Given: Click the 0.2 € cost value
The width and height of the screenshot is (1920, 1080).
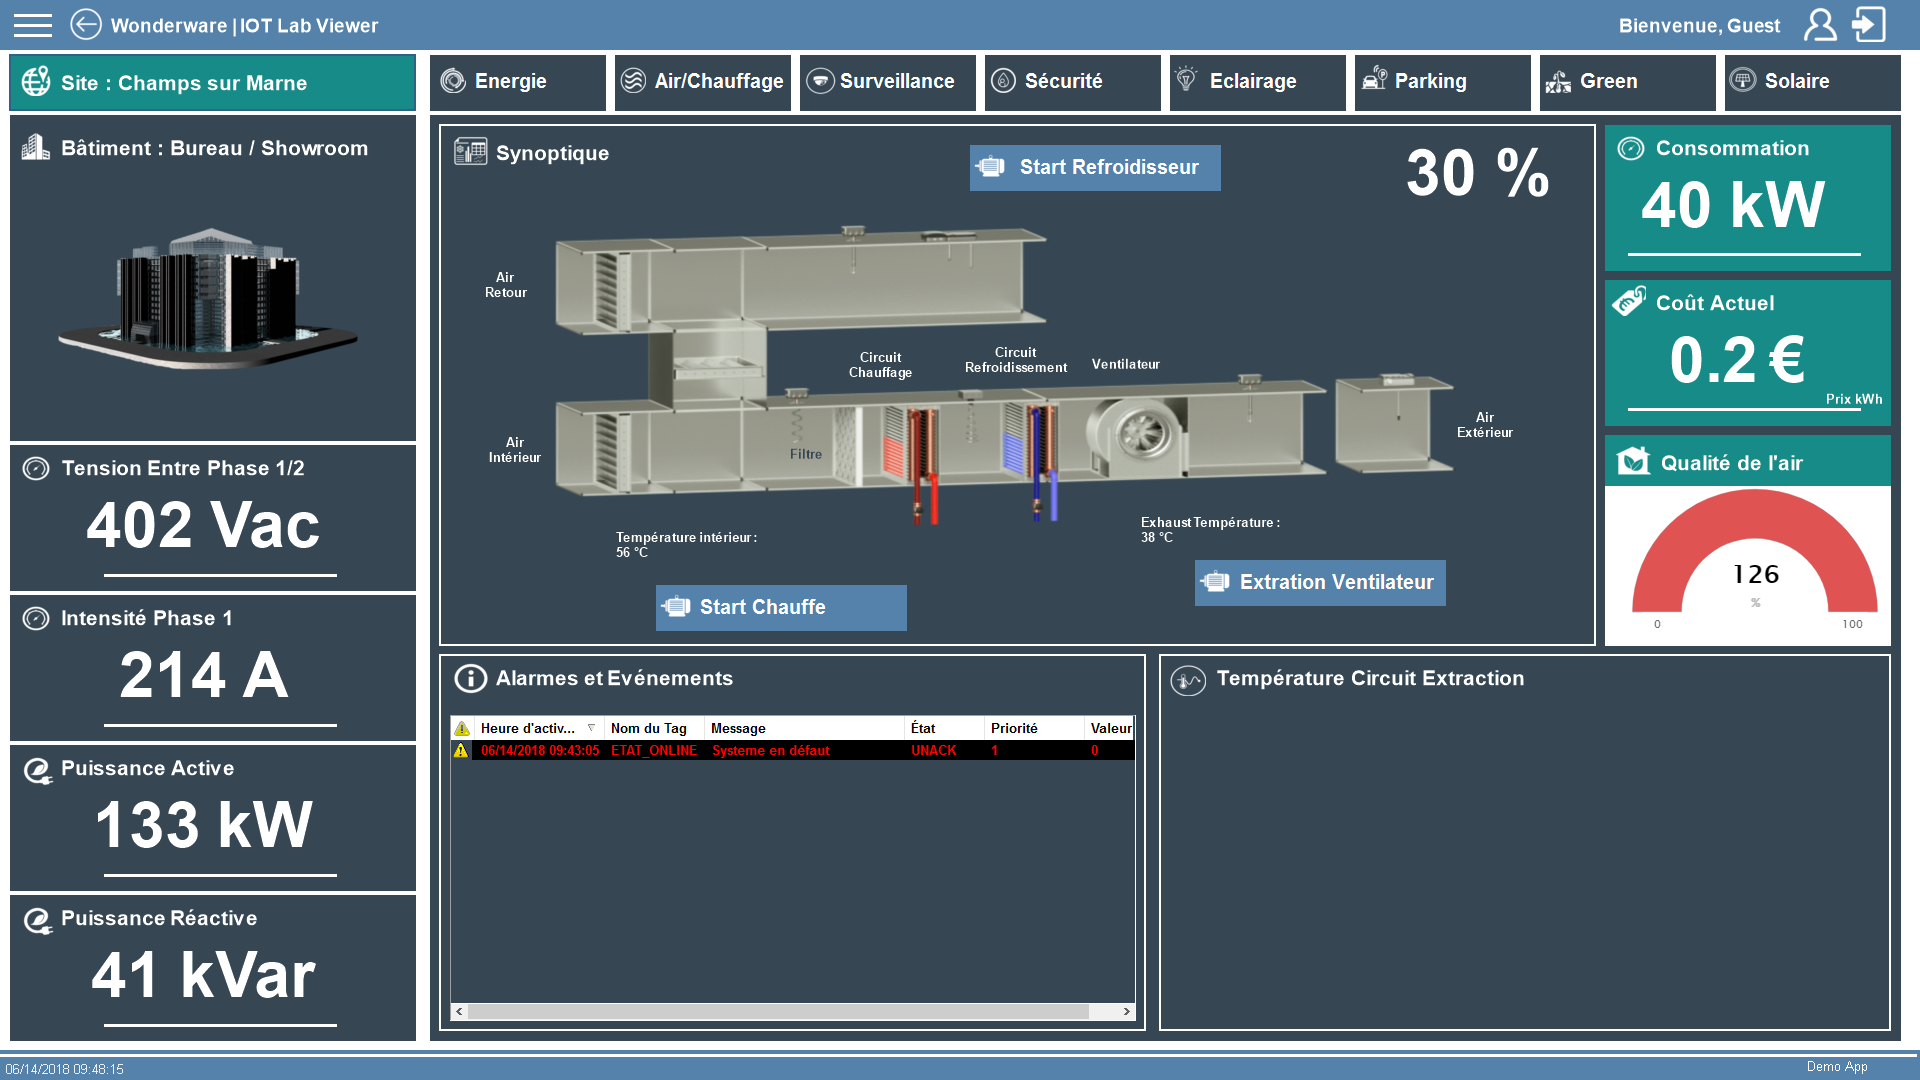Looking at the screenshot, I should pos(1738,360).
